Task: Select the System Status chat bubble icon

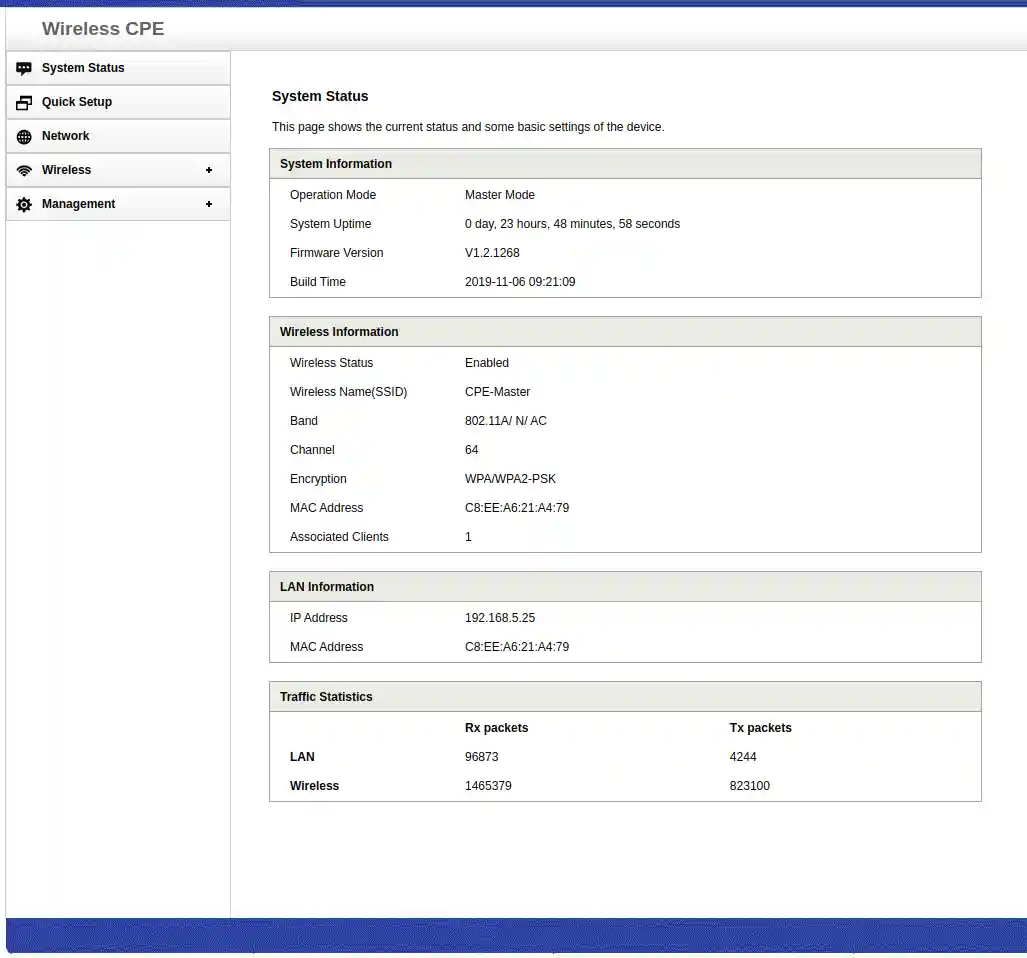Action: point(23,68)
